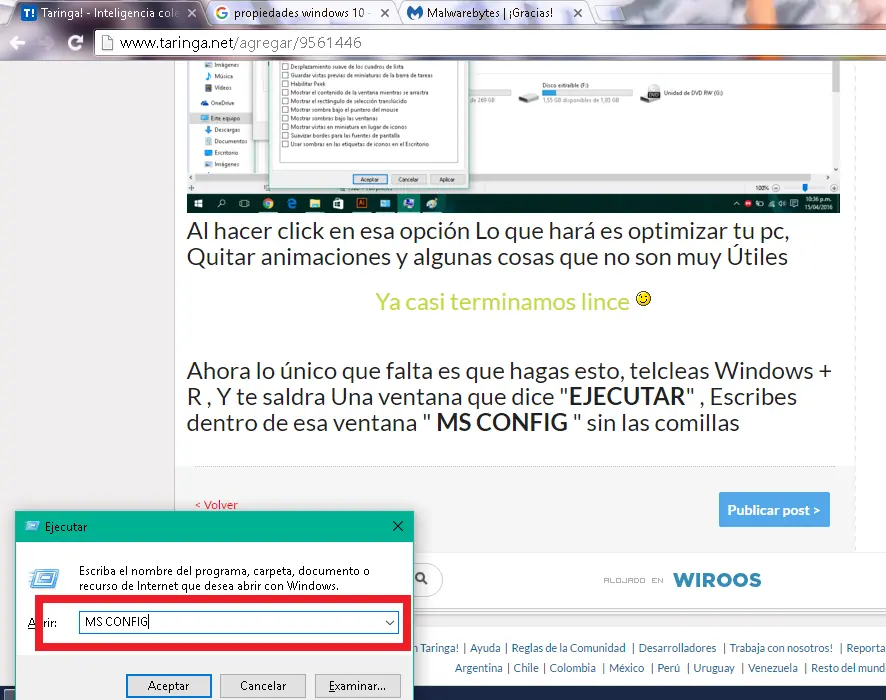The width and height of the screenshot is (886, 700).
Task: Click the File Explorer icon in the embedded taskbar
Action: pyautogui.click(x=315, y=203)
